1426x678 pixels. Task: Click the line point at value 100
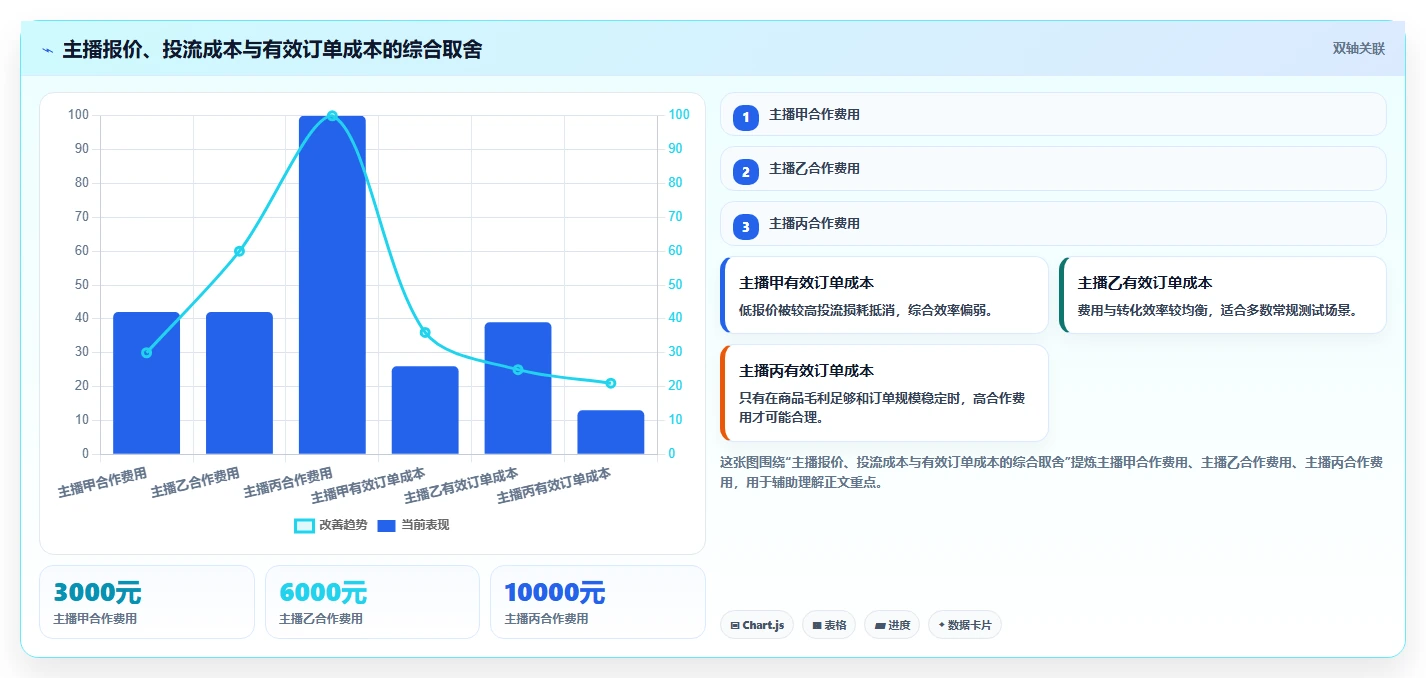332,116
